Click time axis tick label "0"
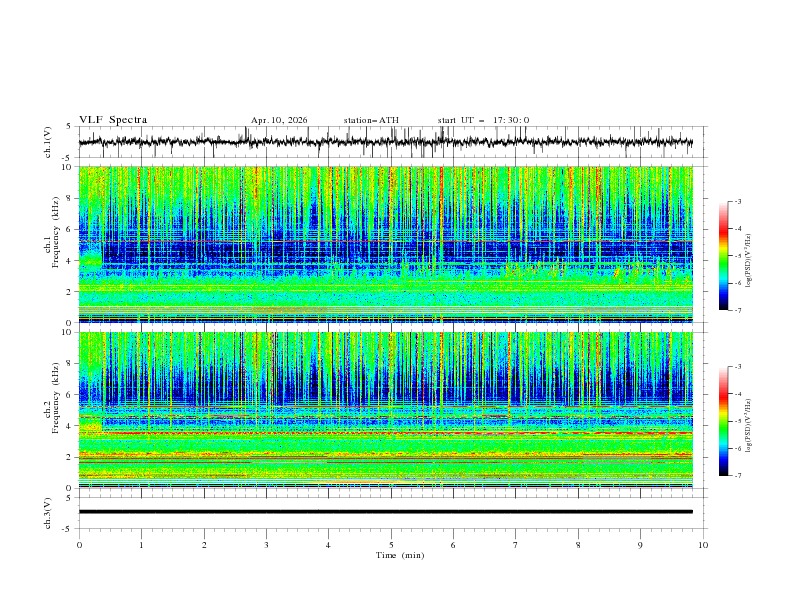The width and height of the screenshot is (792, 612). (79, 545)
